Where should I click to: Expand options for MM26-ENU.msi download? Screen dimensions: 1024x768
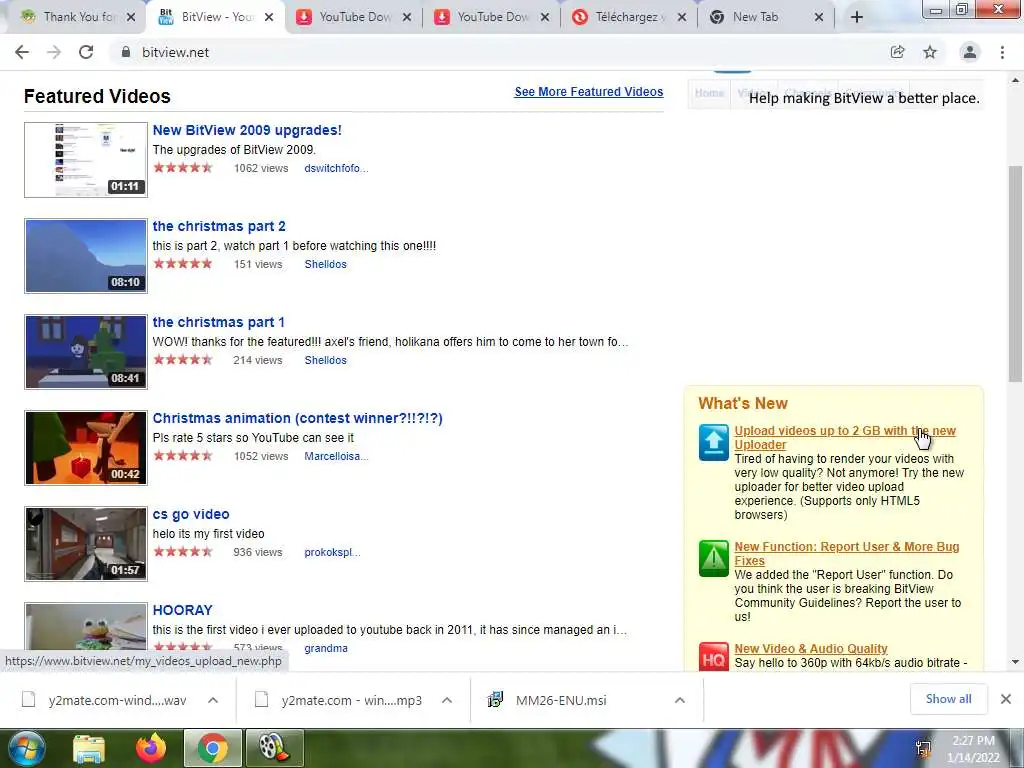pos(680,700)
